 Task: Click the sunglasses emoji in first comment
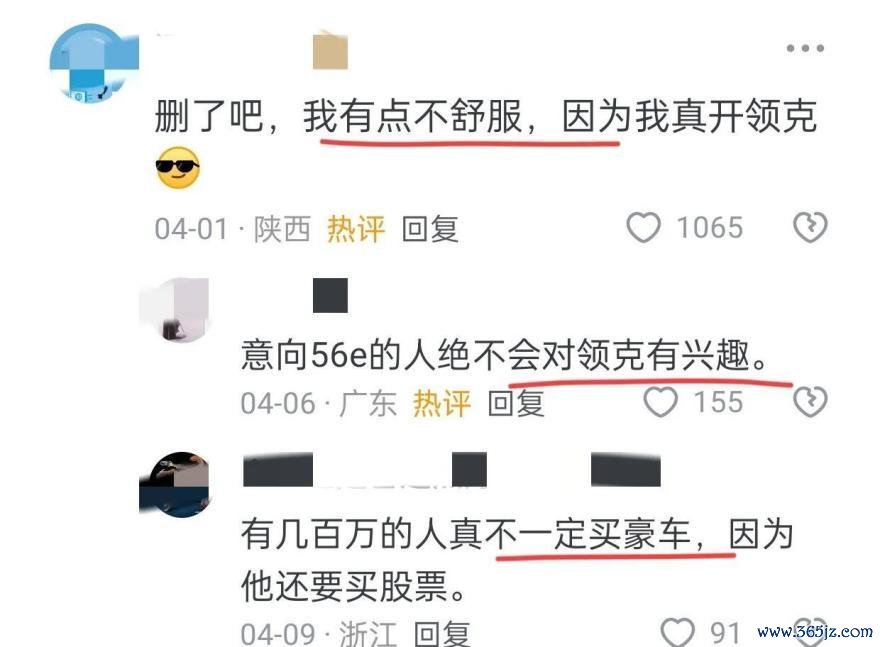pyautogui.click(x=178, y=168)
